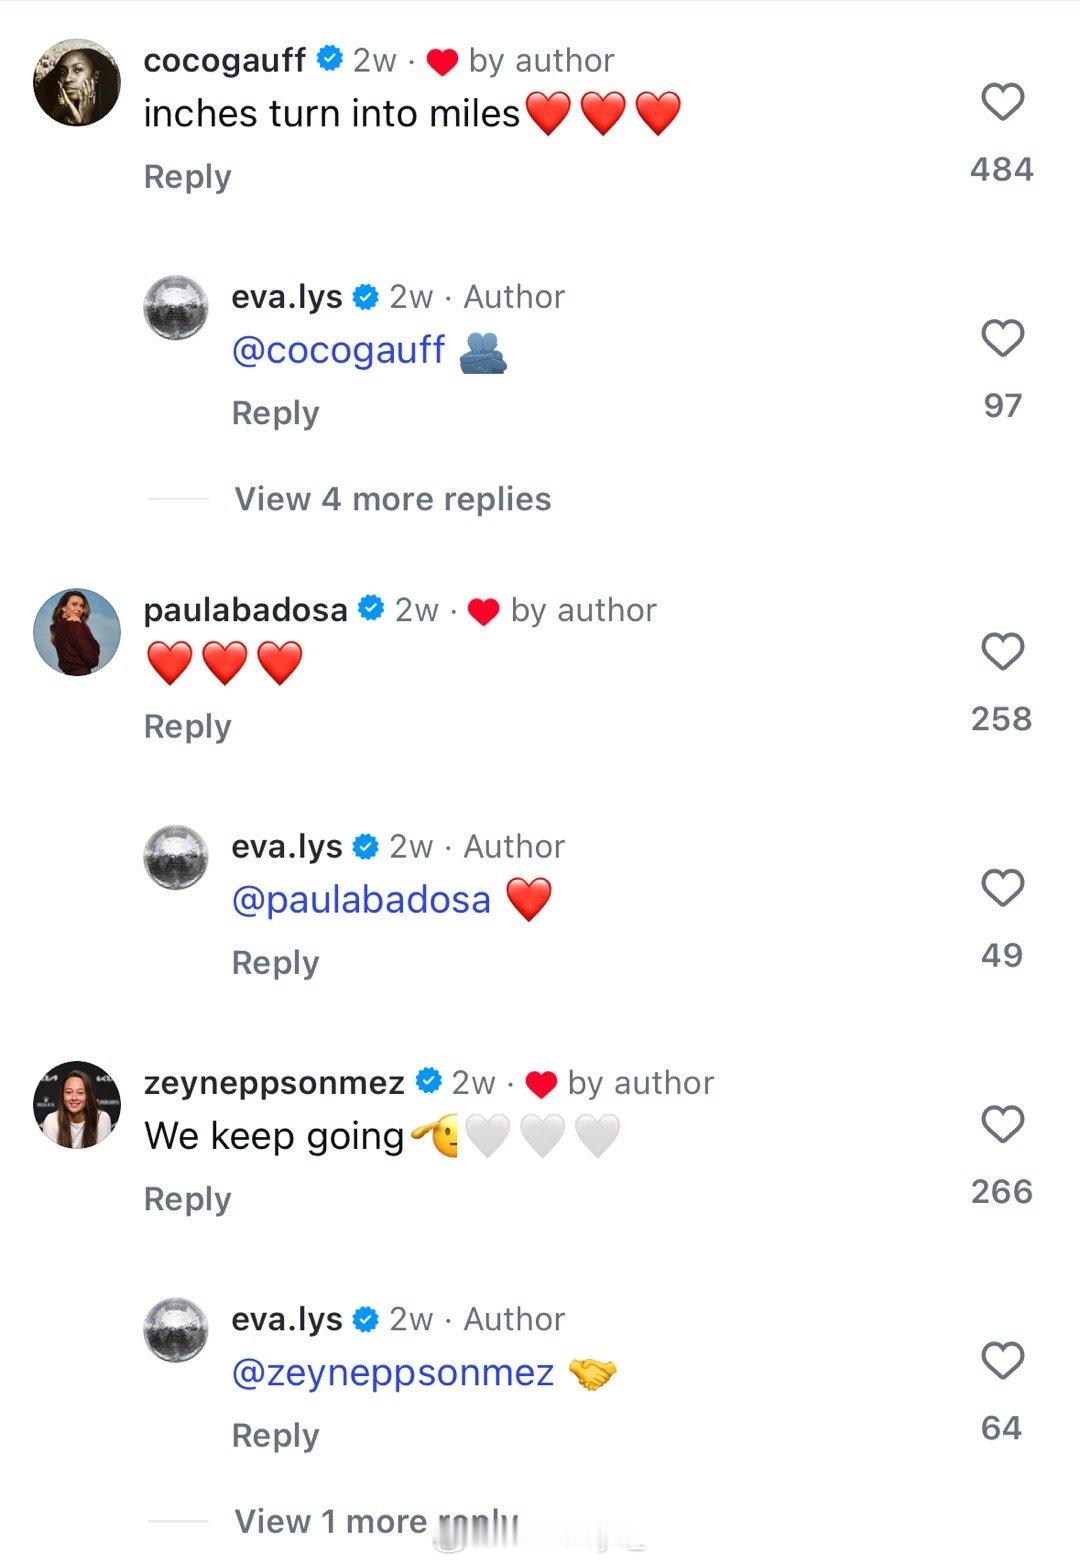Reply to cocogauff's comment

[187, 177]
